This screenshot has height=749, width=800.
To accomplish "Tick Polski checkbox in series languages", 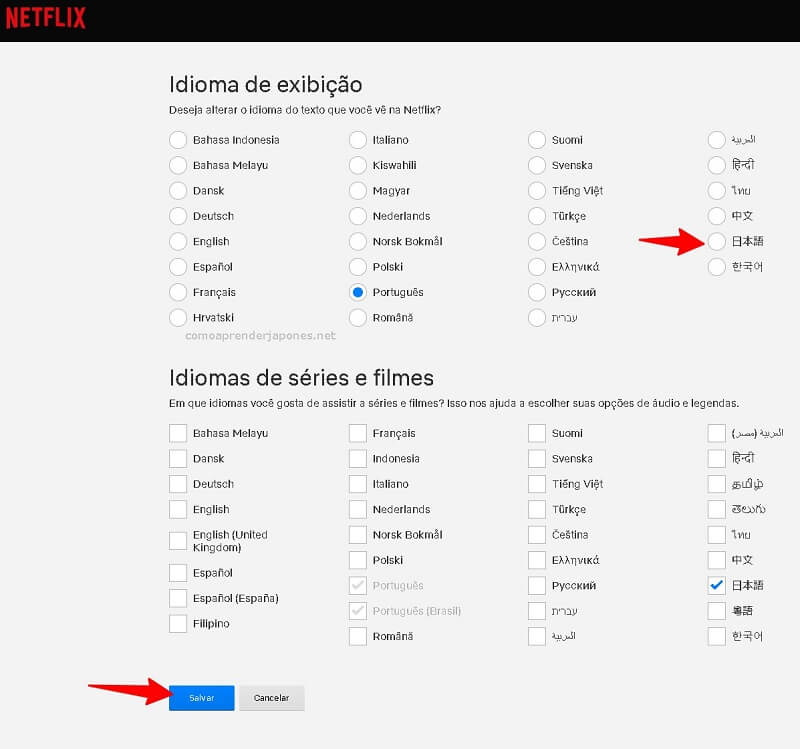I will [x=358, y=560].
